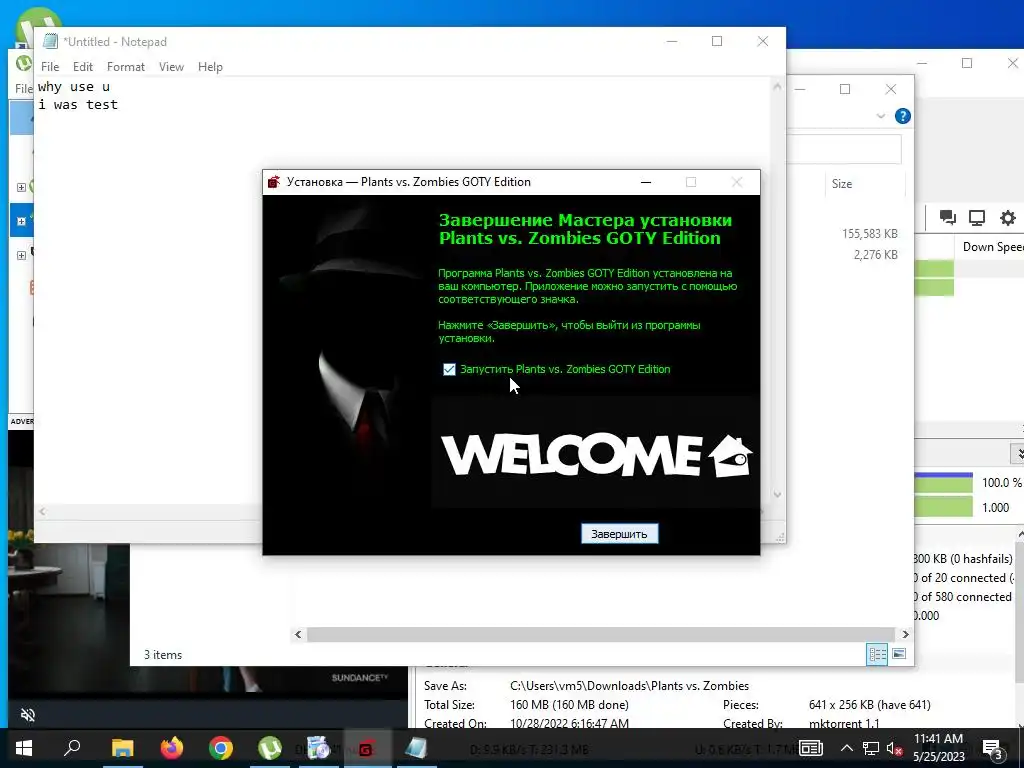Screen dimensions: 1024x768
Task: Expand first tree node in uTorrent sidebar
Action: click(21, 187)
